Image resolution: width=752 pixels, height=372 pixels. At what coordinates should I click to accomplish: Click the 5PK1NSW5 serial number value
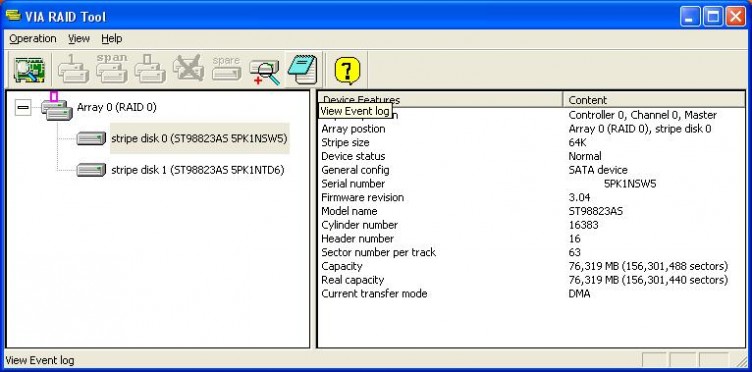pyautogui.click(x=630, y=184)
